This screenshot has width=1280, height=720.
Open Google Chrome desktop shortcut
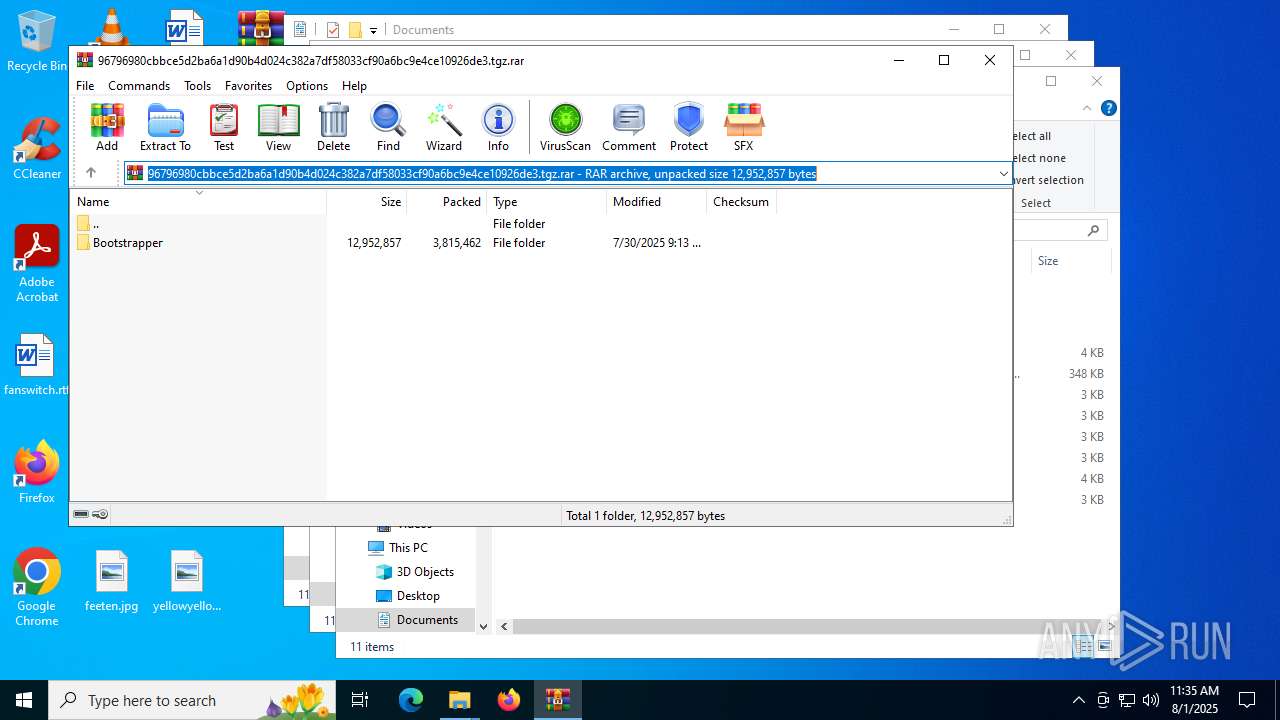click(37, 588)
